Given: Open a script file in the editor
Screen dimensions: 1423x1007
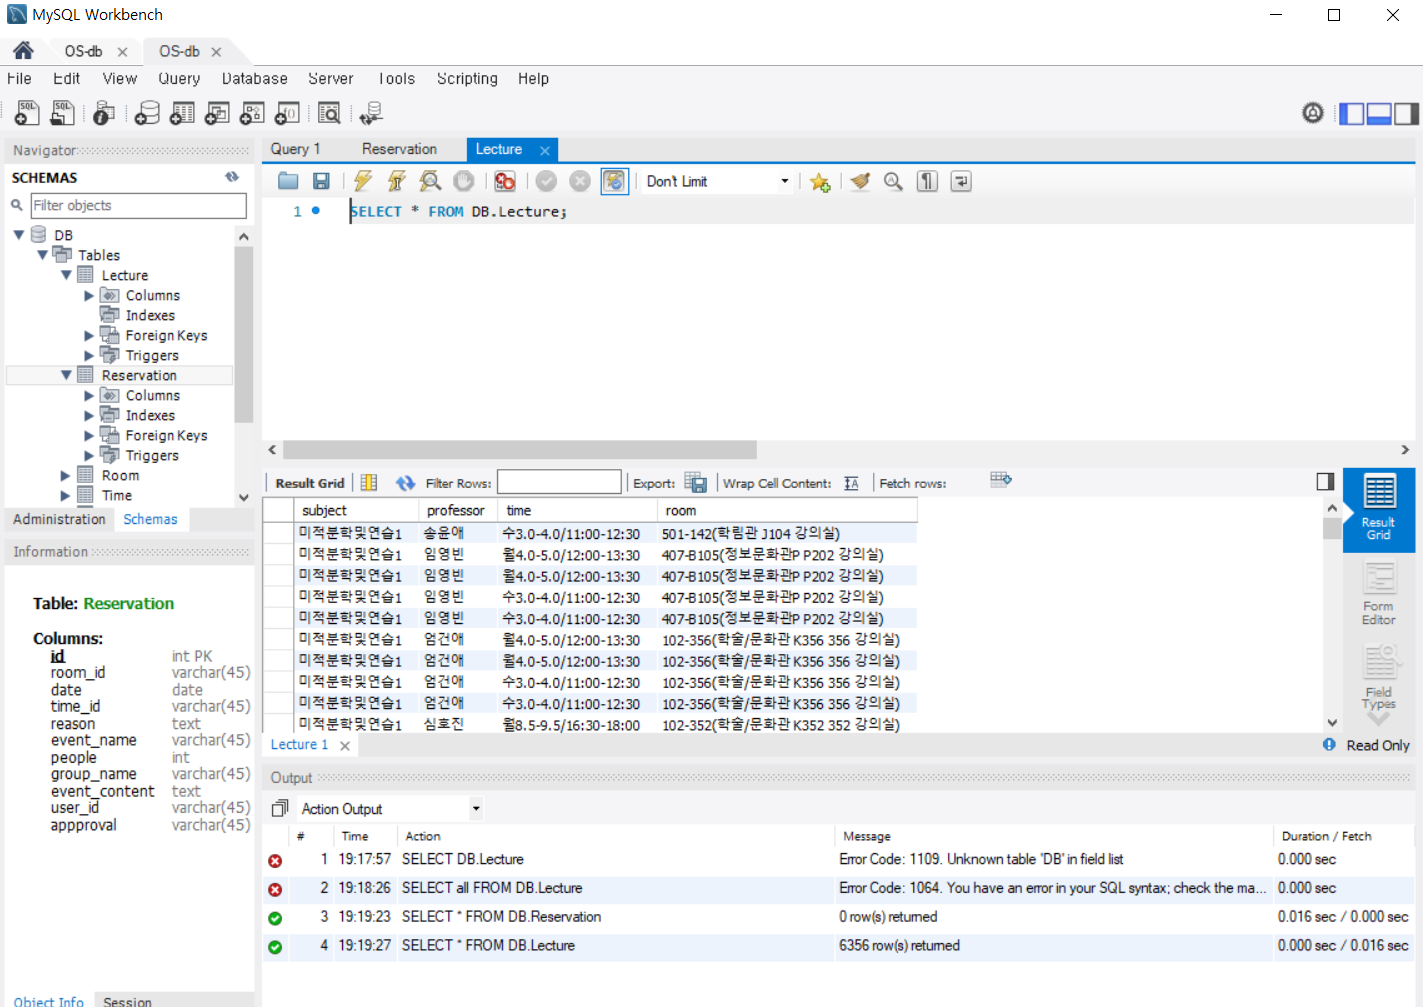Looking at the screenshot, I should click(x=288, y=181).
